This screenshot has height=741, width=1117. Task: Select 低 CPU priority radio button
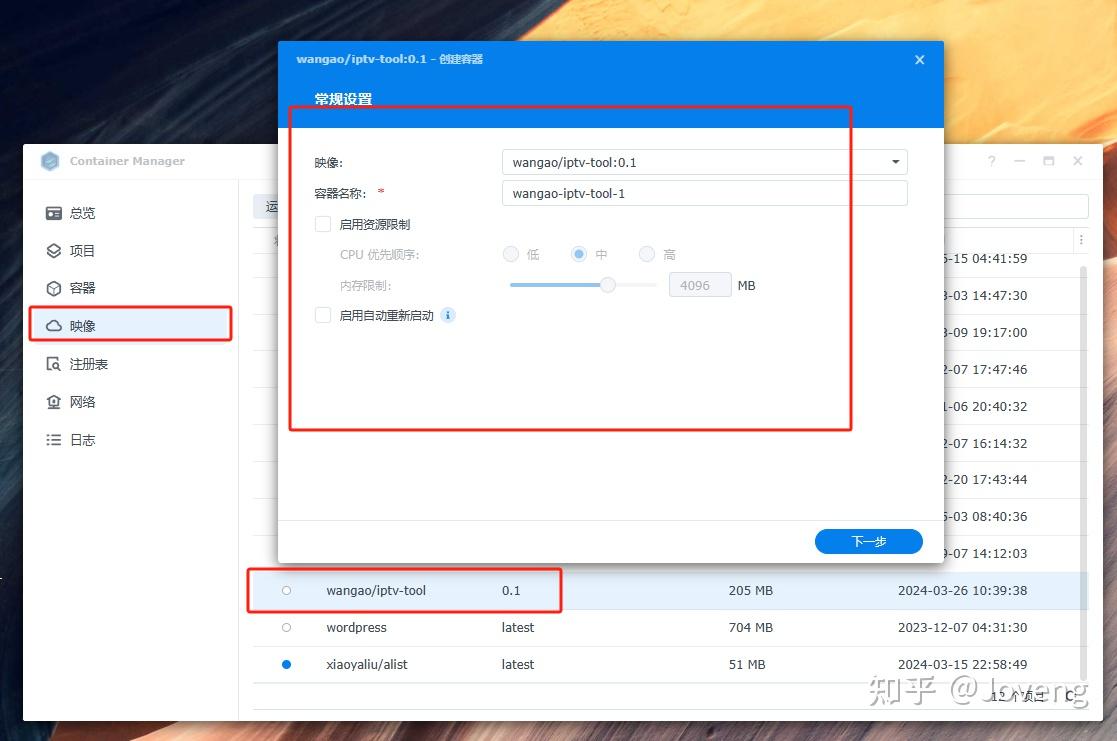(x=510, y=254)
